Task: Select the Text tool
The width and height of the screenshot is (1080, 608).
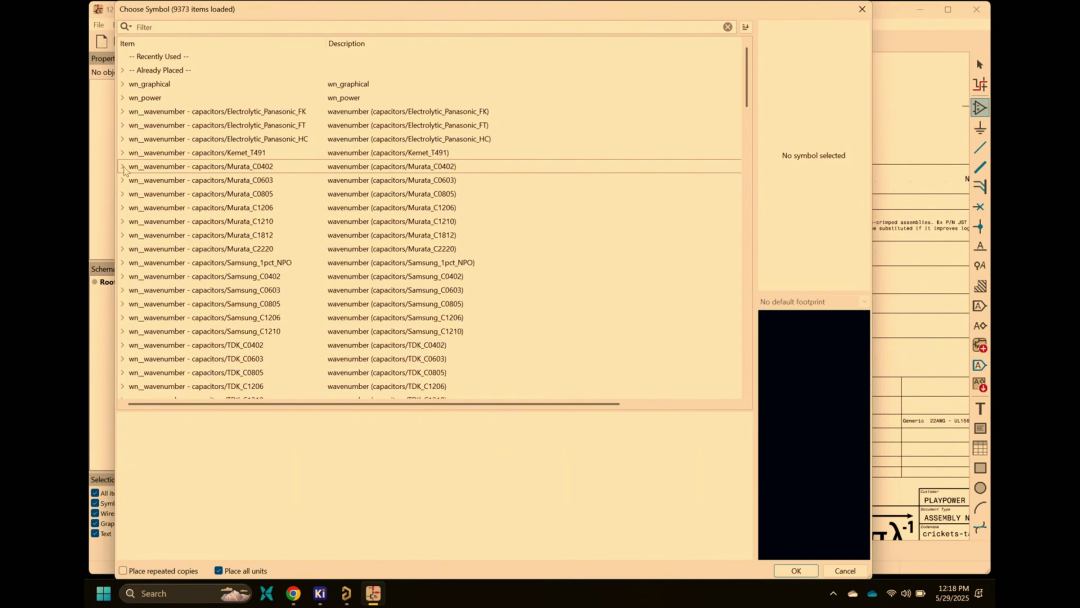Action: [979, 408]
